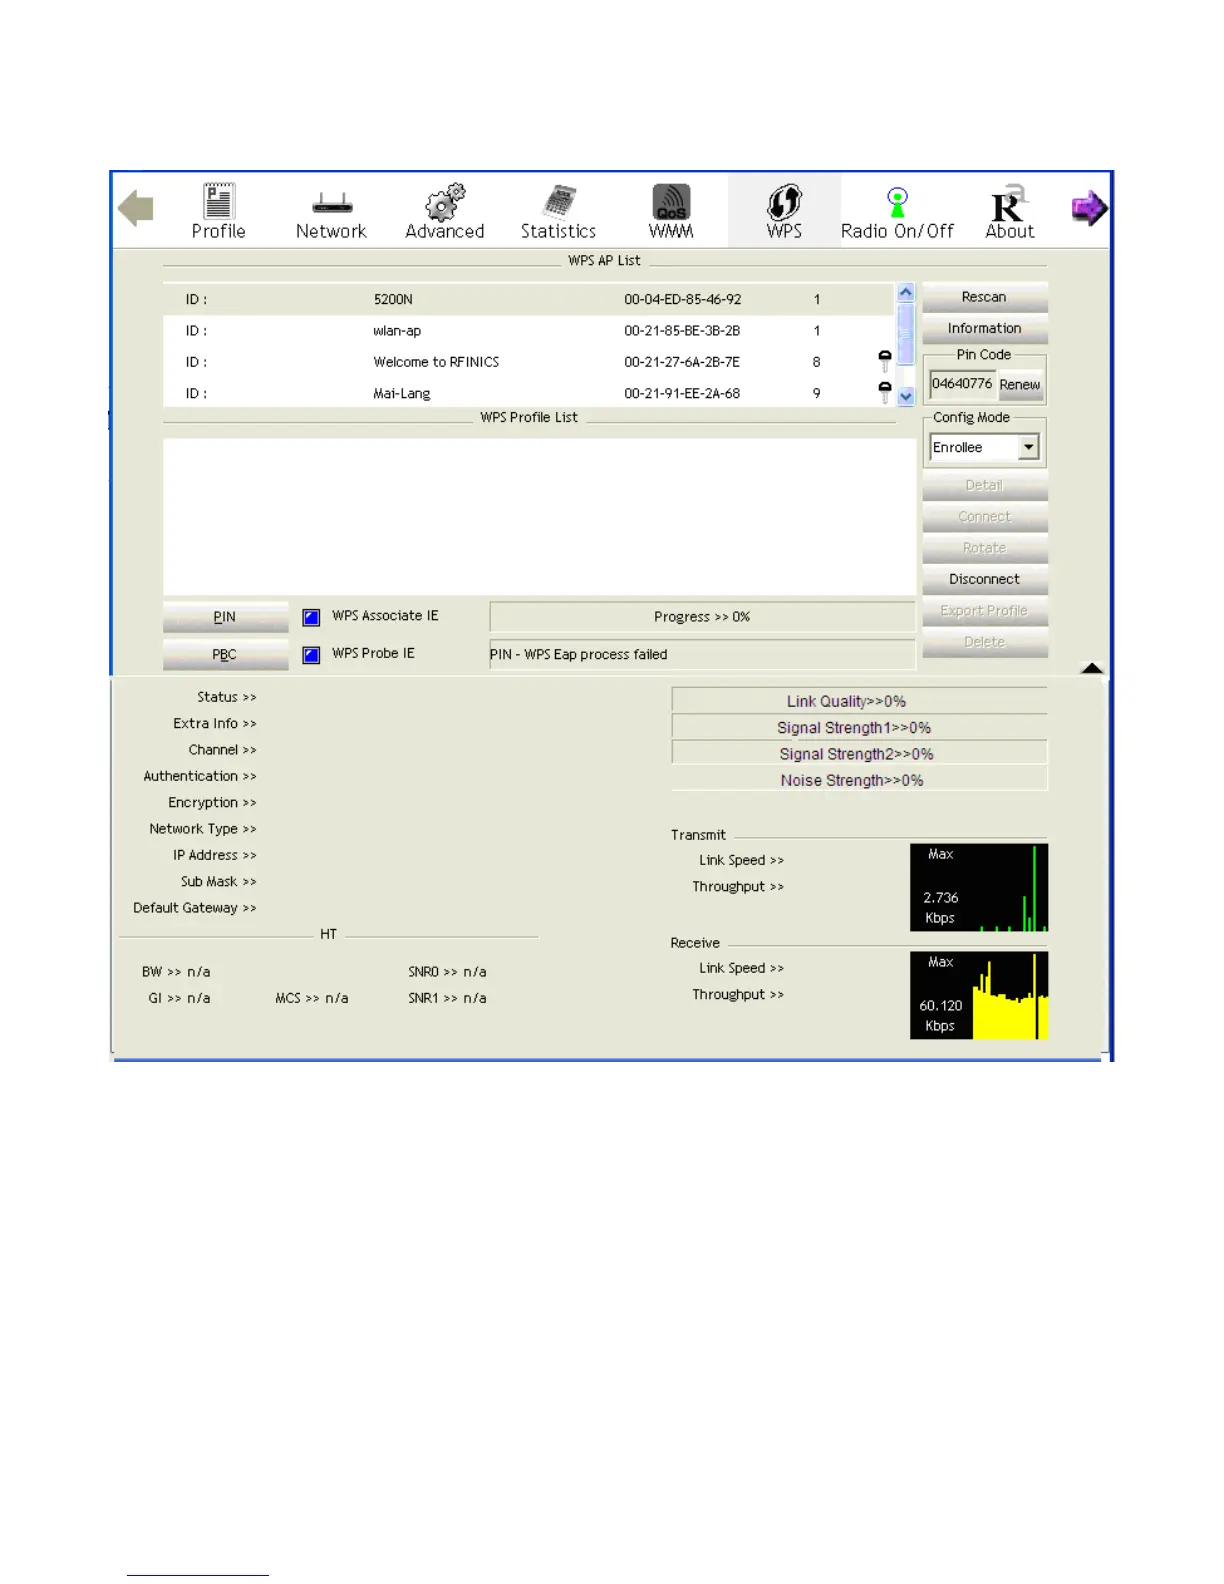Select the Mai-Lang access point row
Image resolution: width=1224 pixels, height=1584 pixels.
528,393
